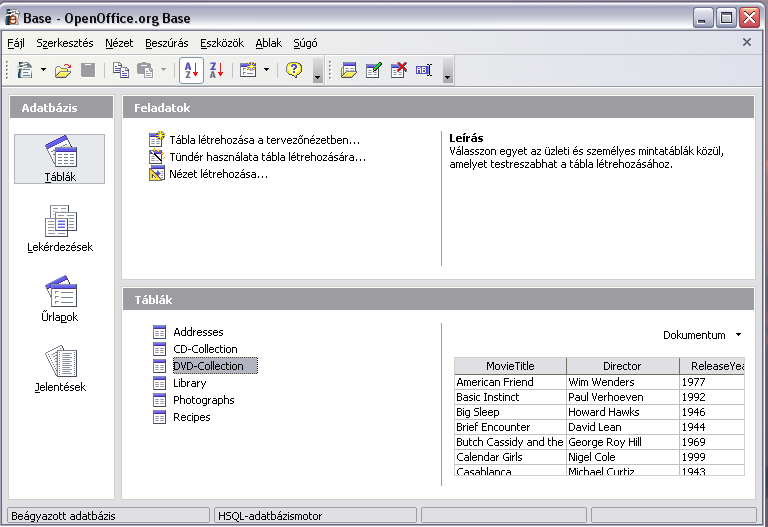768x527 pixels.
Task: Click Tündér használata tábla létrehozására link
Action: [x=267, y=157]
